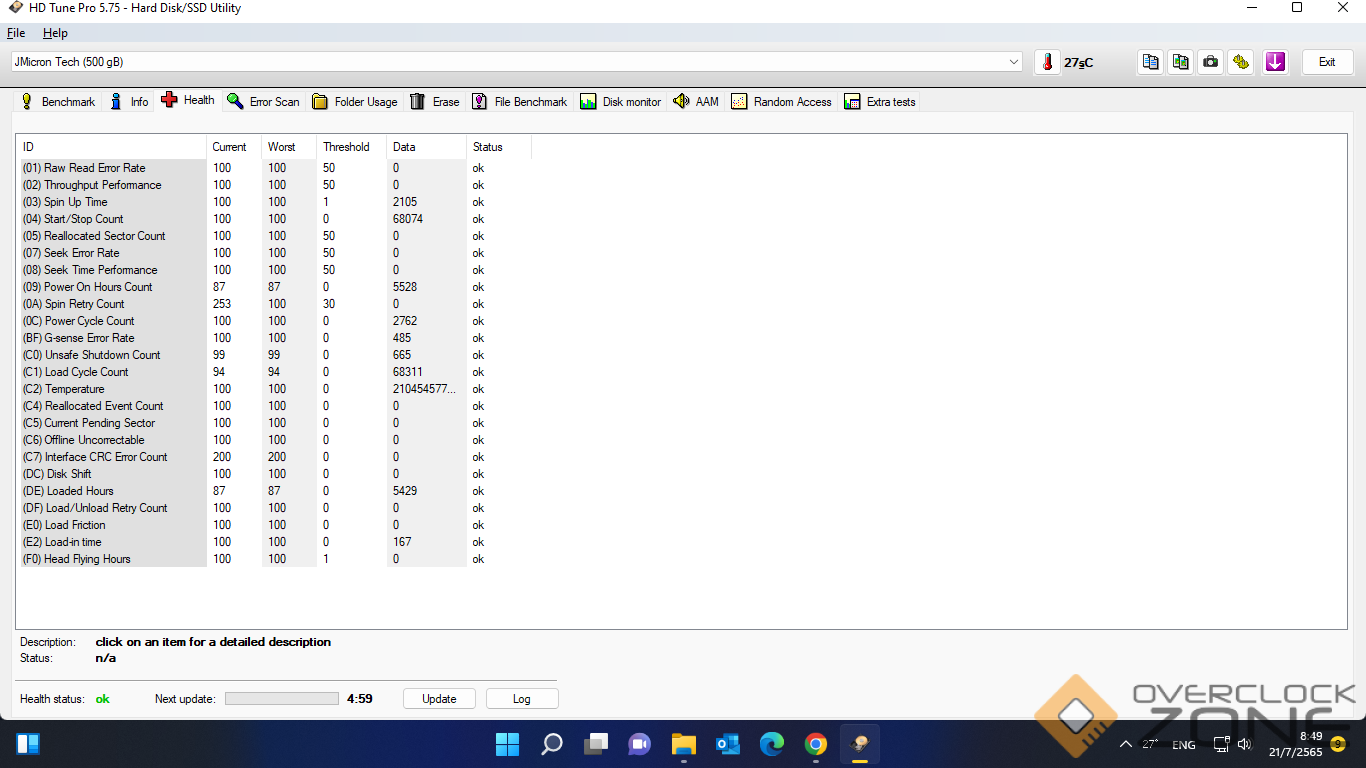Switch to the Disk monitor tab

coord(620,102)
